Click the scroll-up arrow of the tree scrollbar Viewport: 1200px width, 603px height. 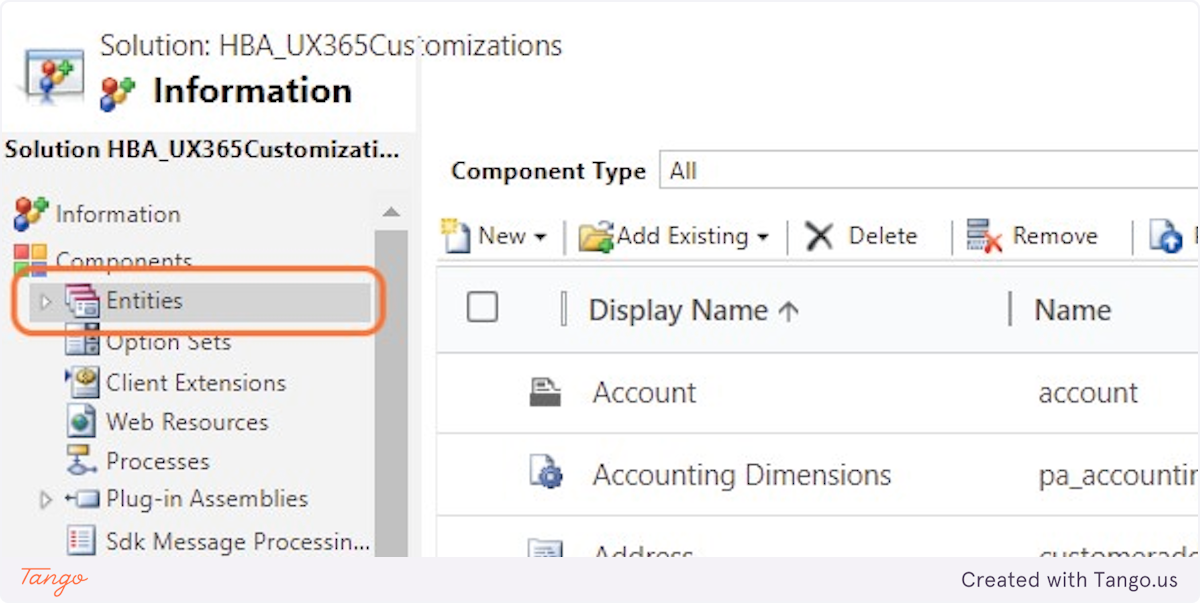point(391,213)
